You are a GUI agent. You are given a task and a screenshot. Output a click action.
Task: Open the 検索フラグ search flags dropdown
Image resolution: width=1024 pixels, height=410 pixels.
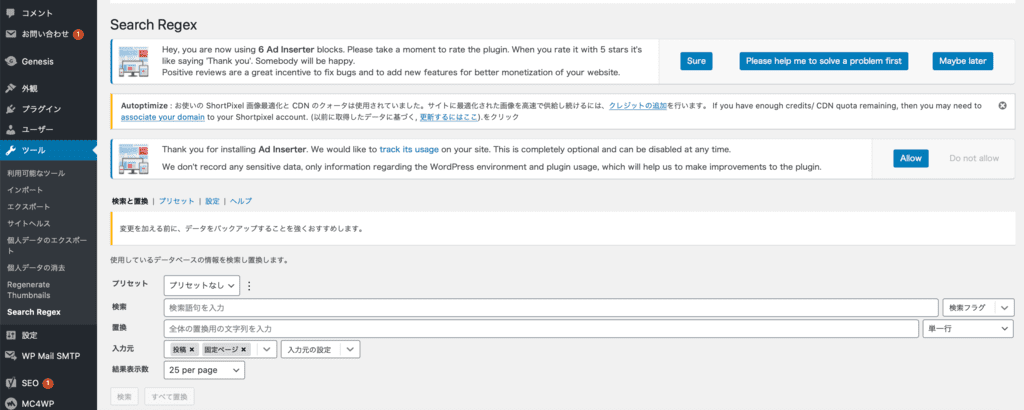pyautogui.click(x=978, y=308)
